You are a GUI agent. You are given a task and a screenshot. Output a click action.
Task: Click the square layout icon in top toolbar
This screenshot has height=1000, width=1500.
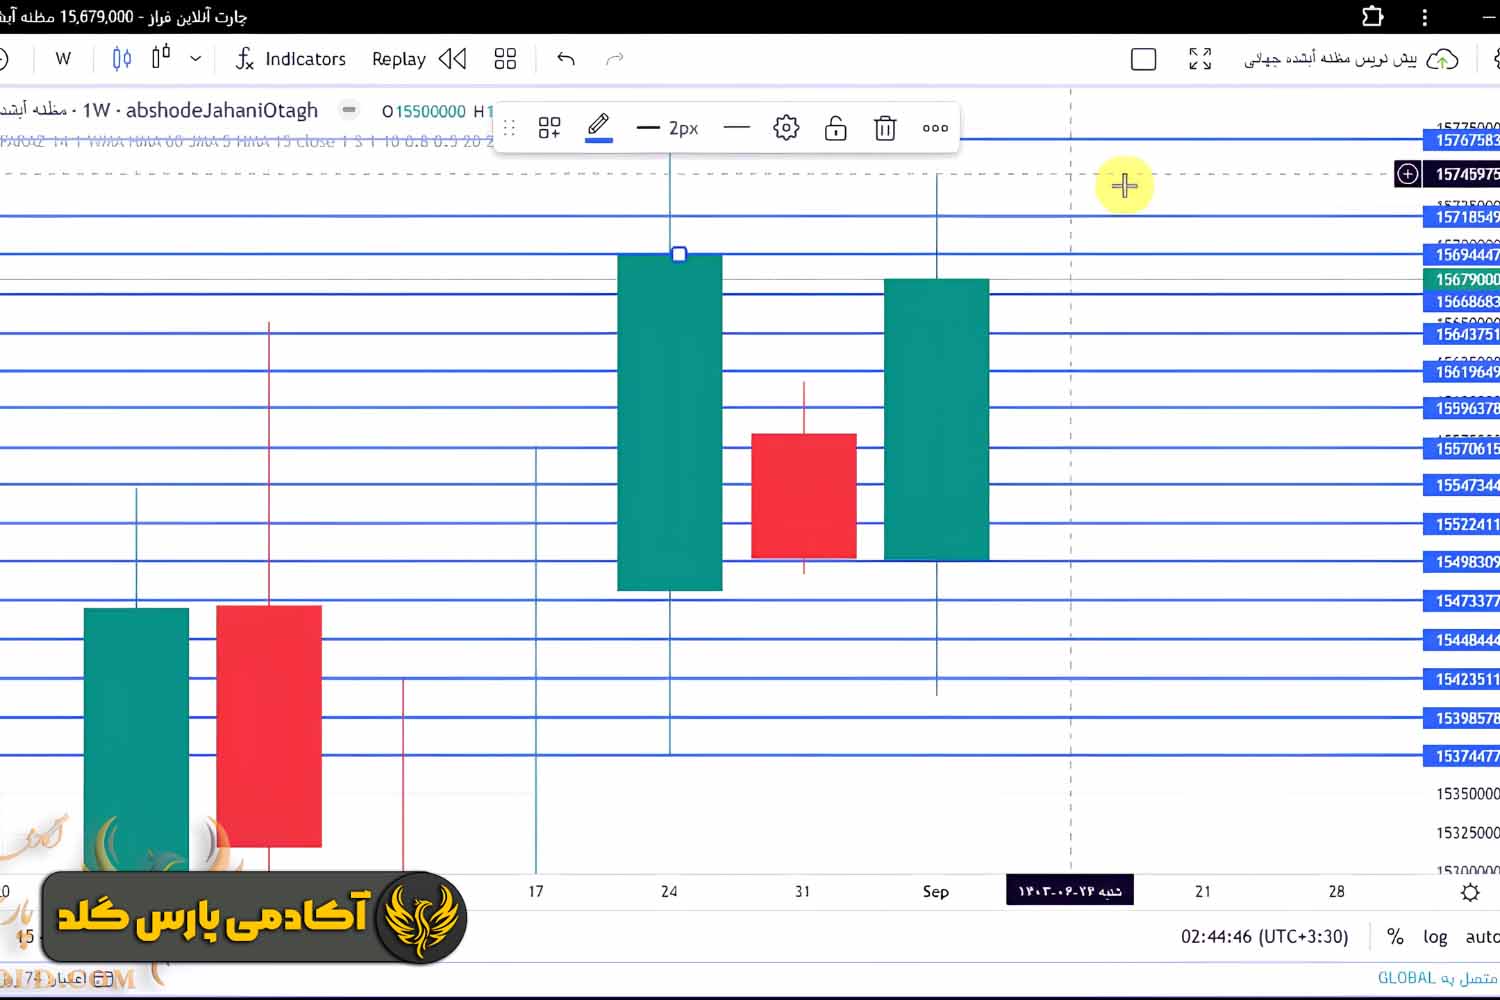(x=1143, y=59)
